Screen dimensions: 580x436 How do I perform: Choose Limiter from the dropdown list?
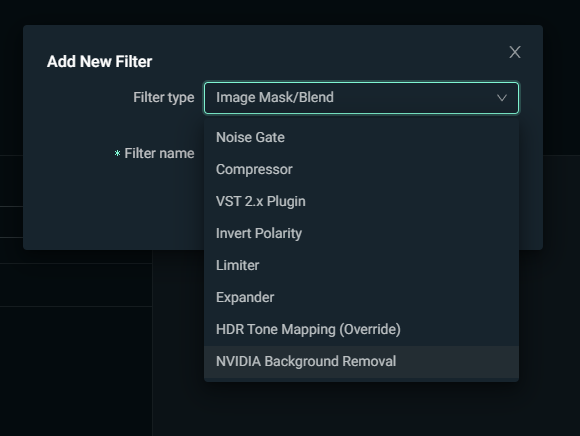(x=361, y=266)
